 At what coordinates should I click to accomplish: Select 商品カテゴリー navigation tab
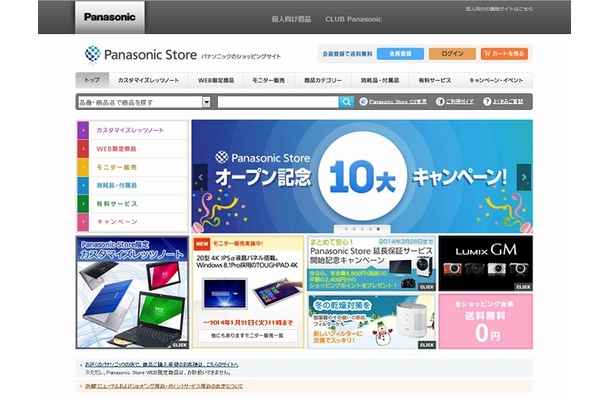[x=323, y=80]
